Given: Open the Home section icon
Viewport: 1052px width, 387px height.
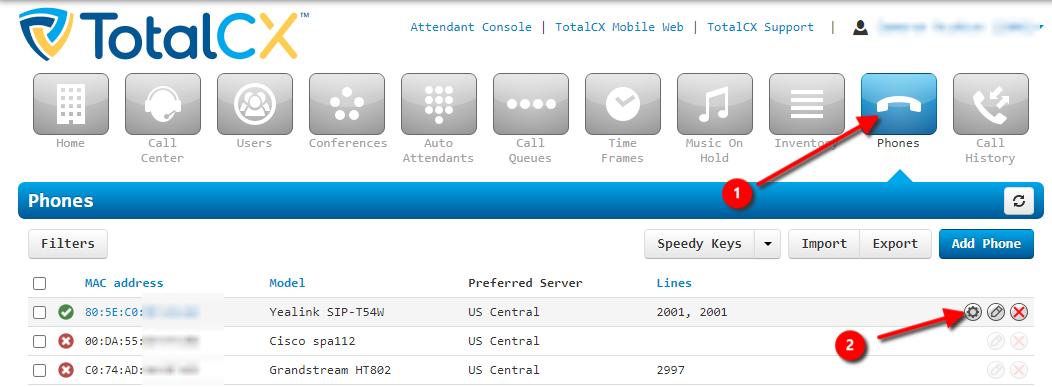Looking at the screenshot, I should tap(70, 105).
